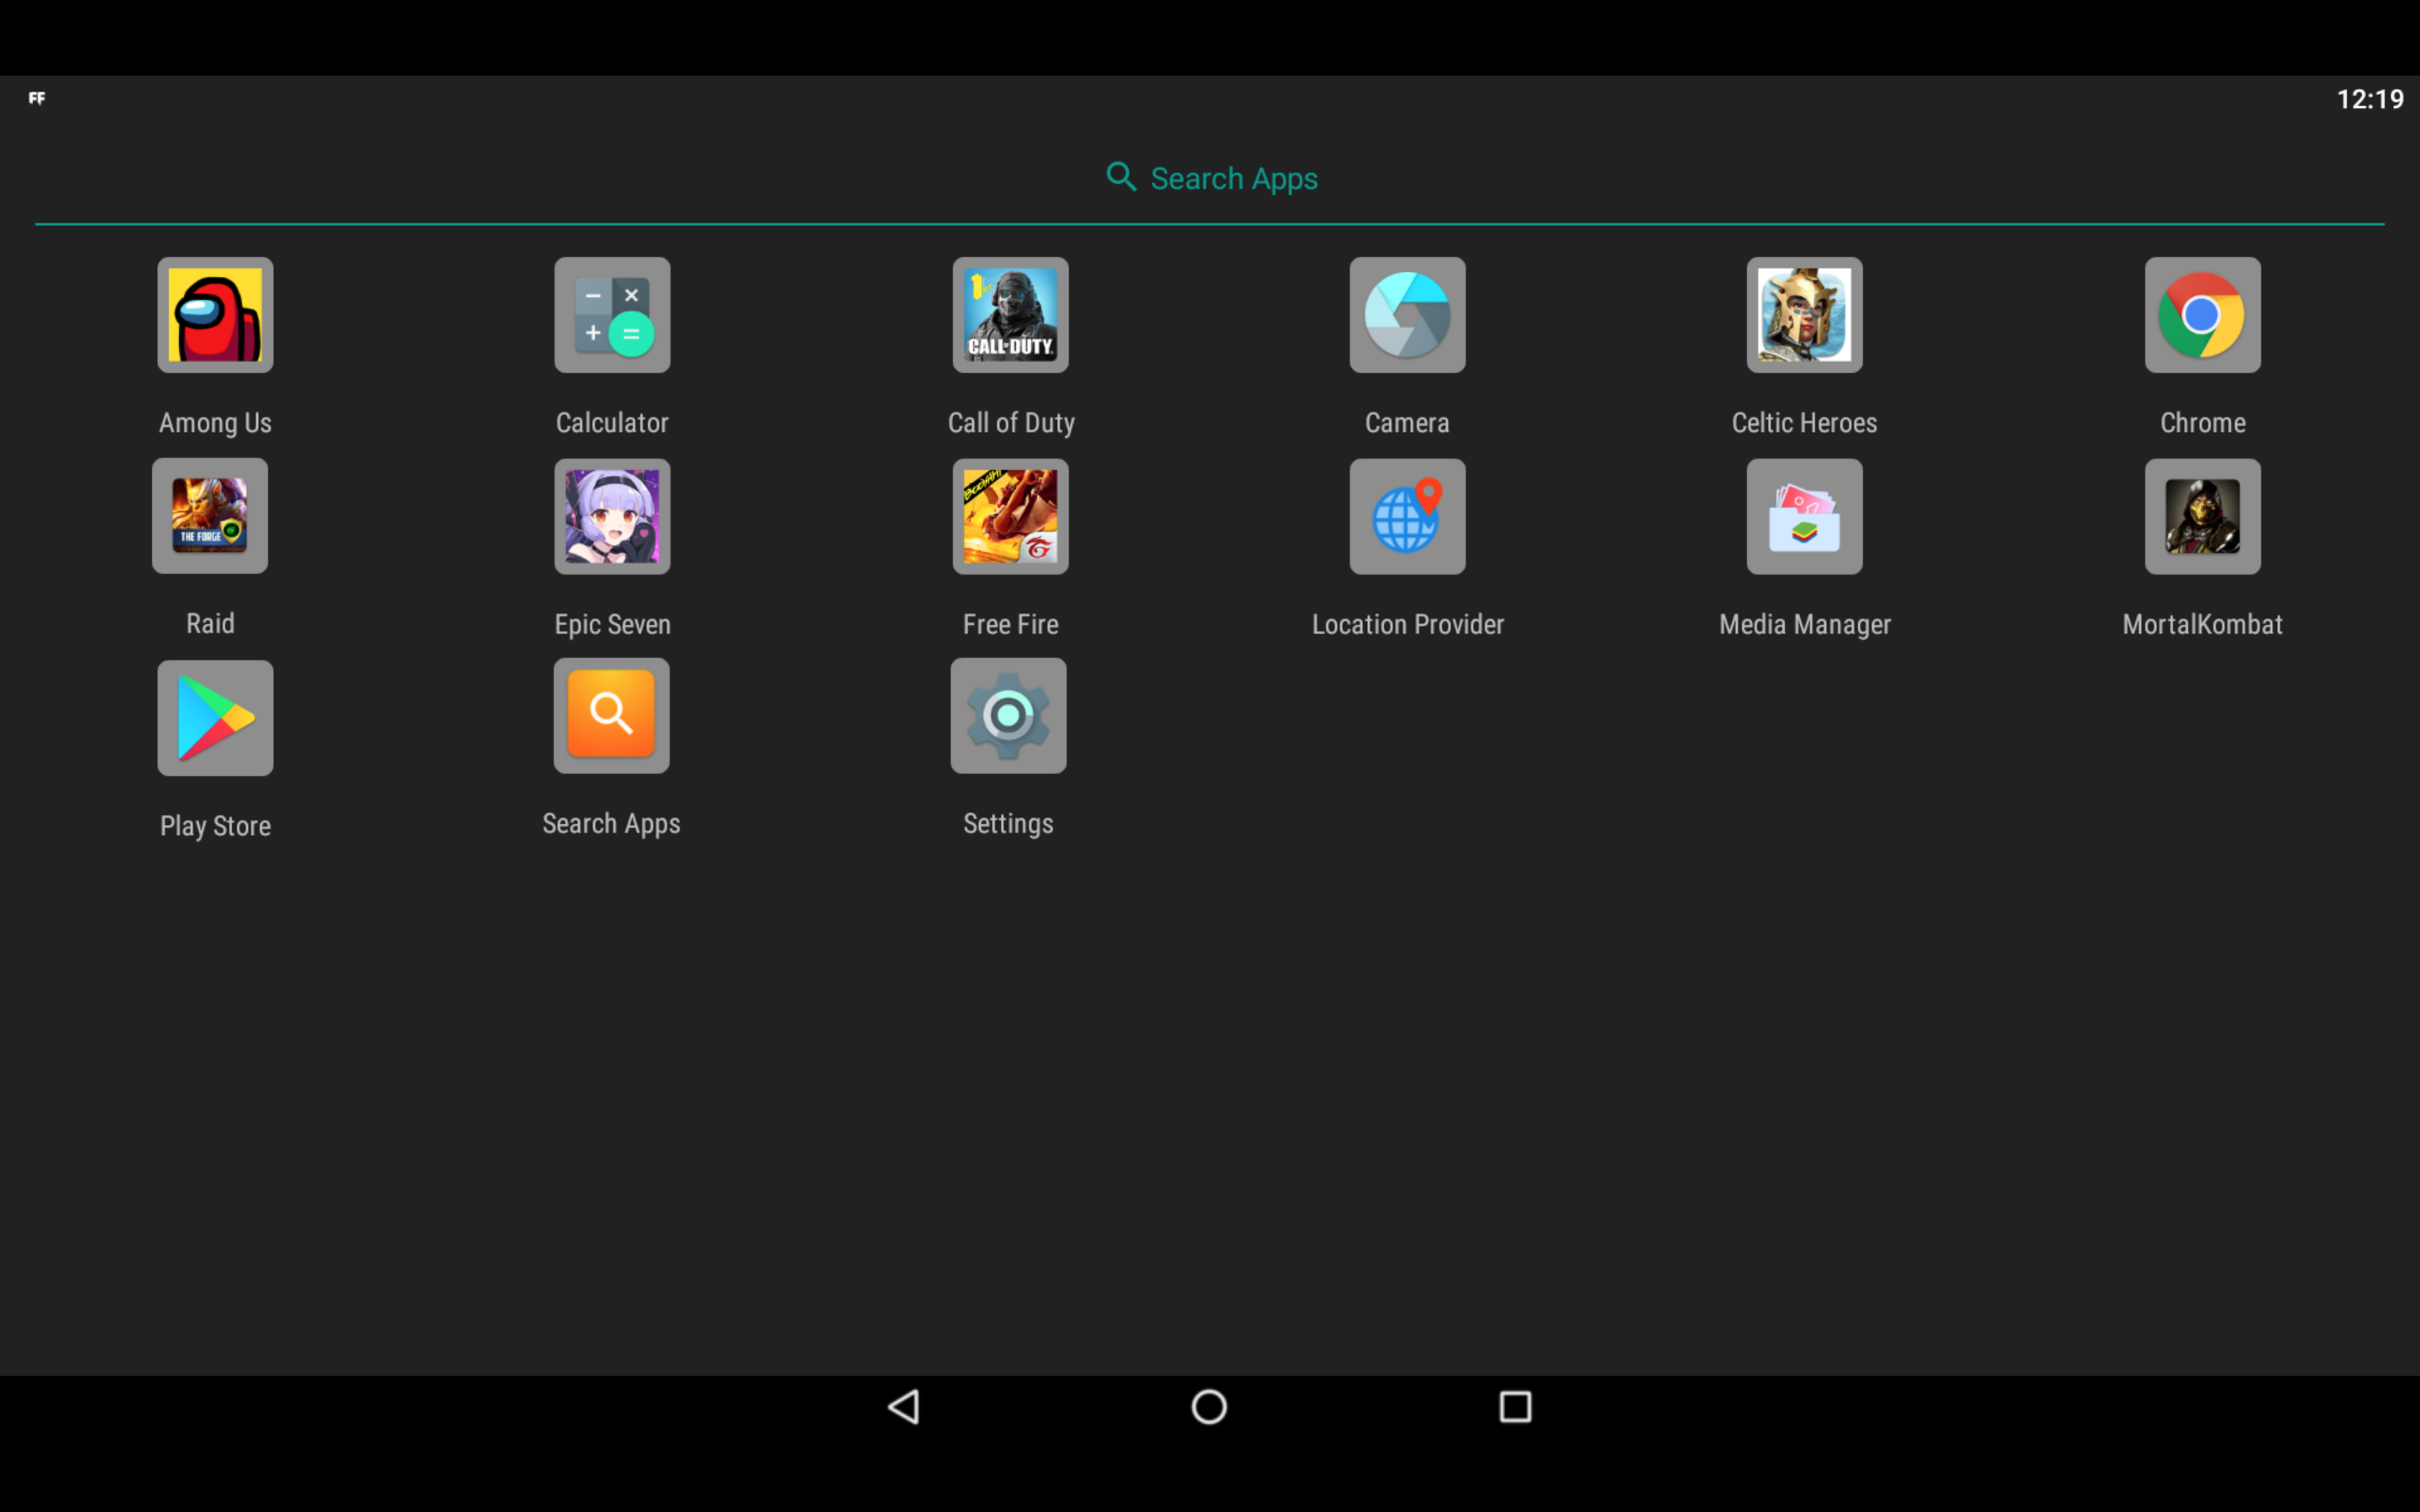Launch the Chrome browser icon
2420x1512 pixels.
tap(2202, 315)
